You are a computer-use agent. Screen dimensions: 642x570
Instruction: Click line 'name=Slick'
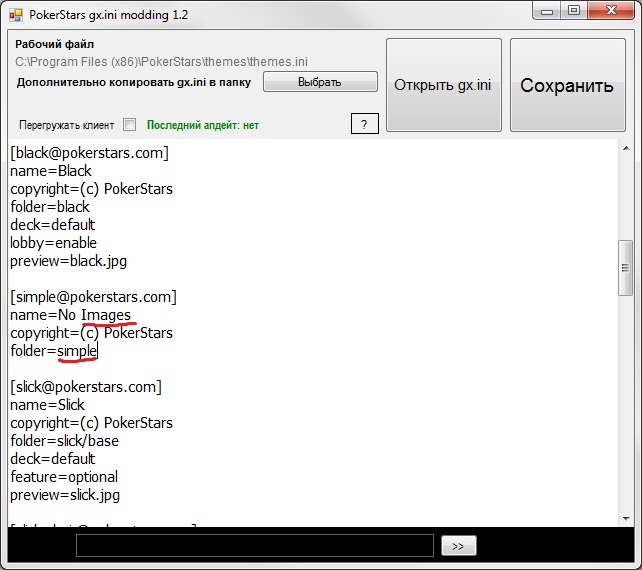47,405
